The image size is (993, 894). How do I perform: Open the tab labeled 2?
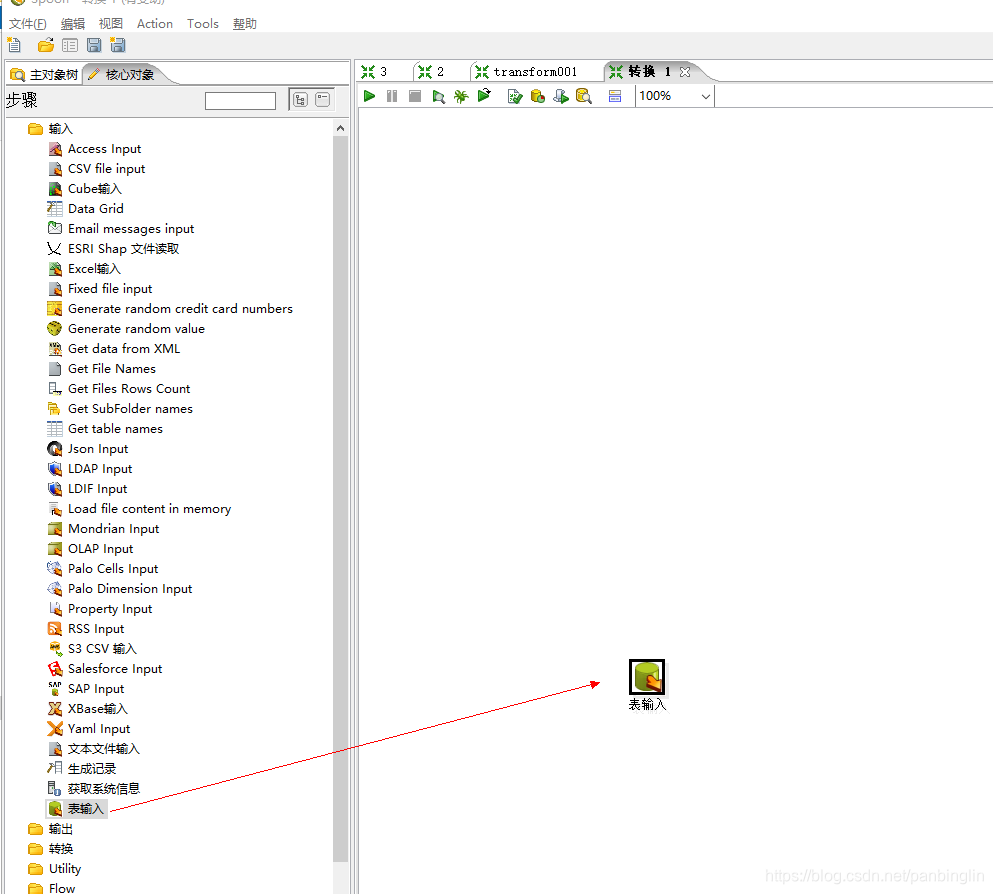tap(432, 72)
